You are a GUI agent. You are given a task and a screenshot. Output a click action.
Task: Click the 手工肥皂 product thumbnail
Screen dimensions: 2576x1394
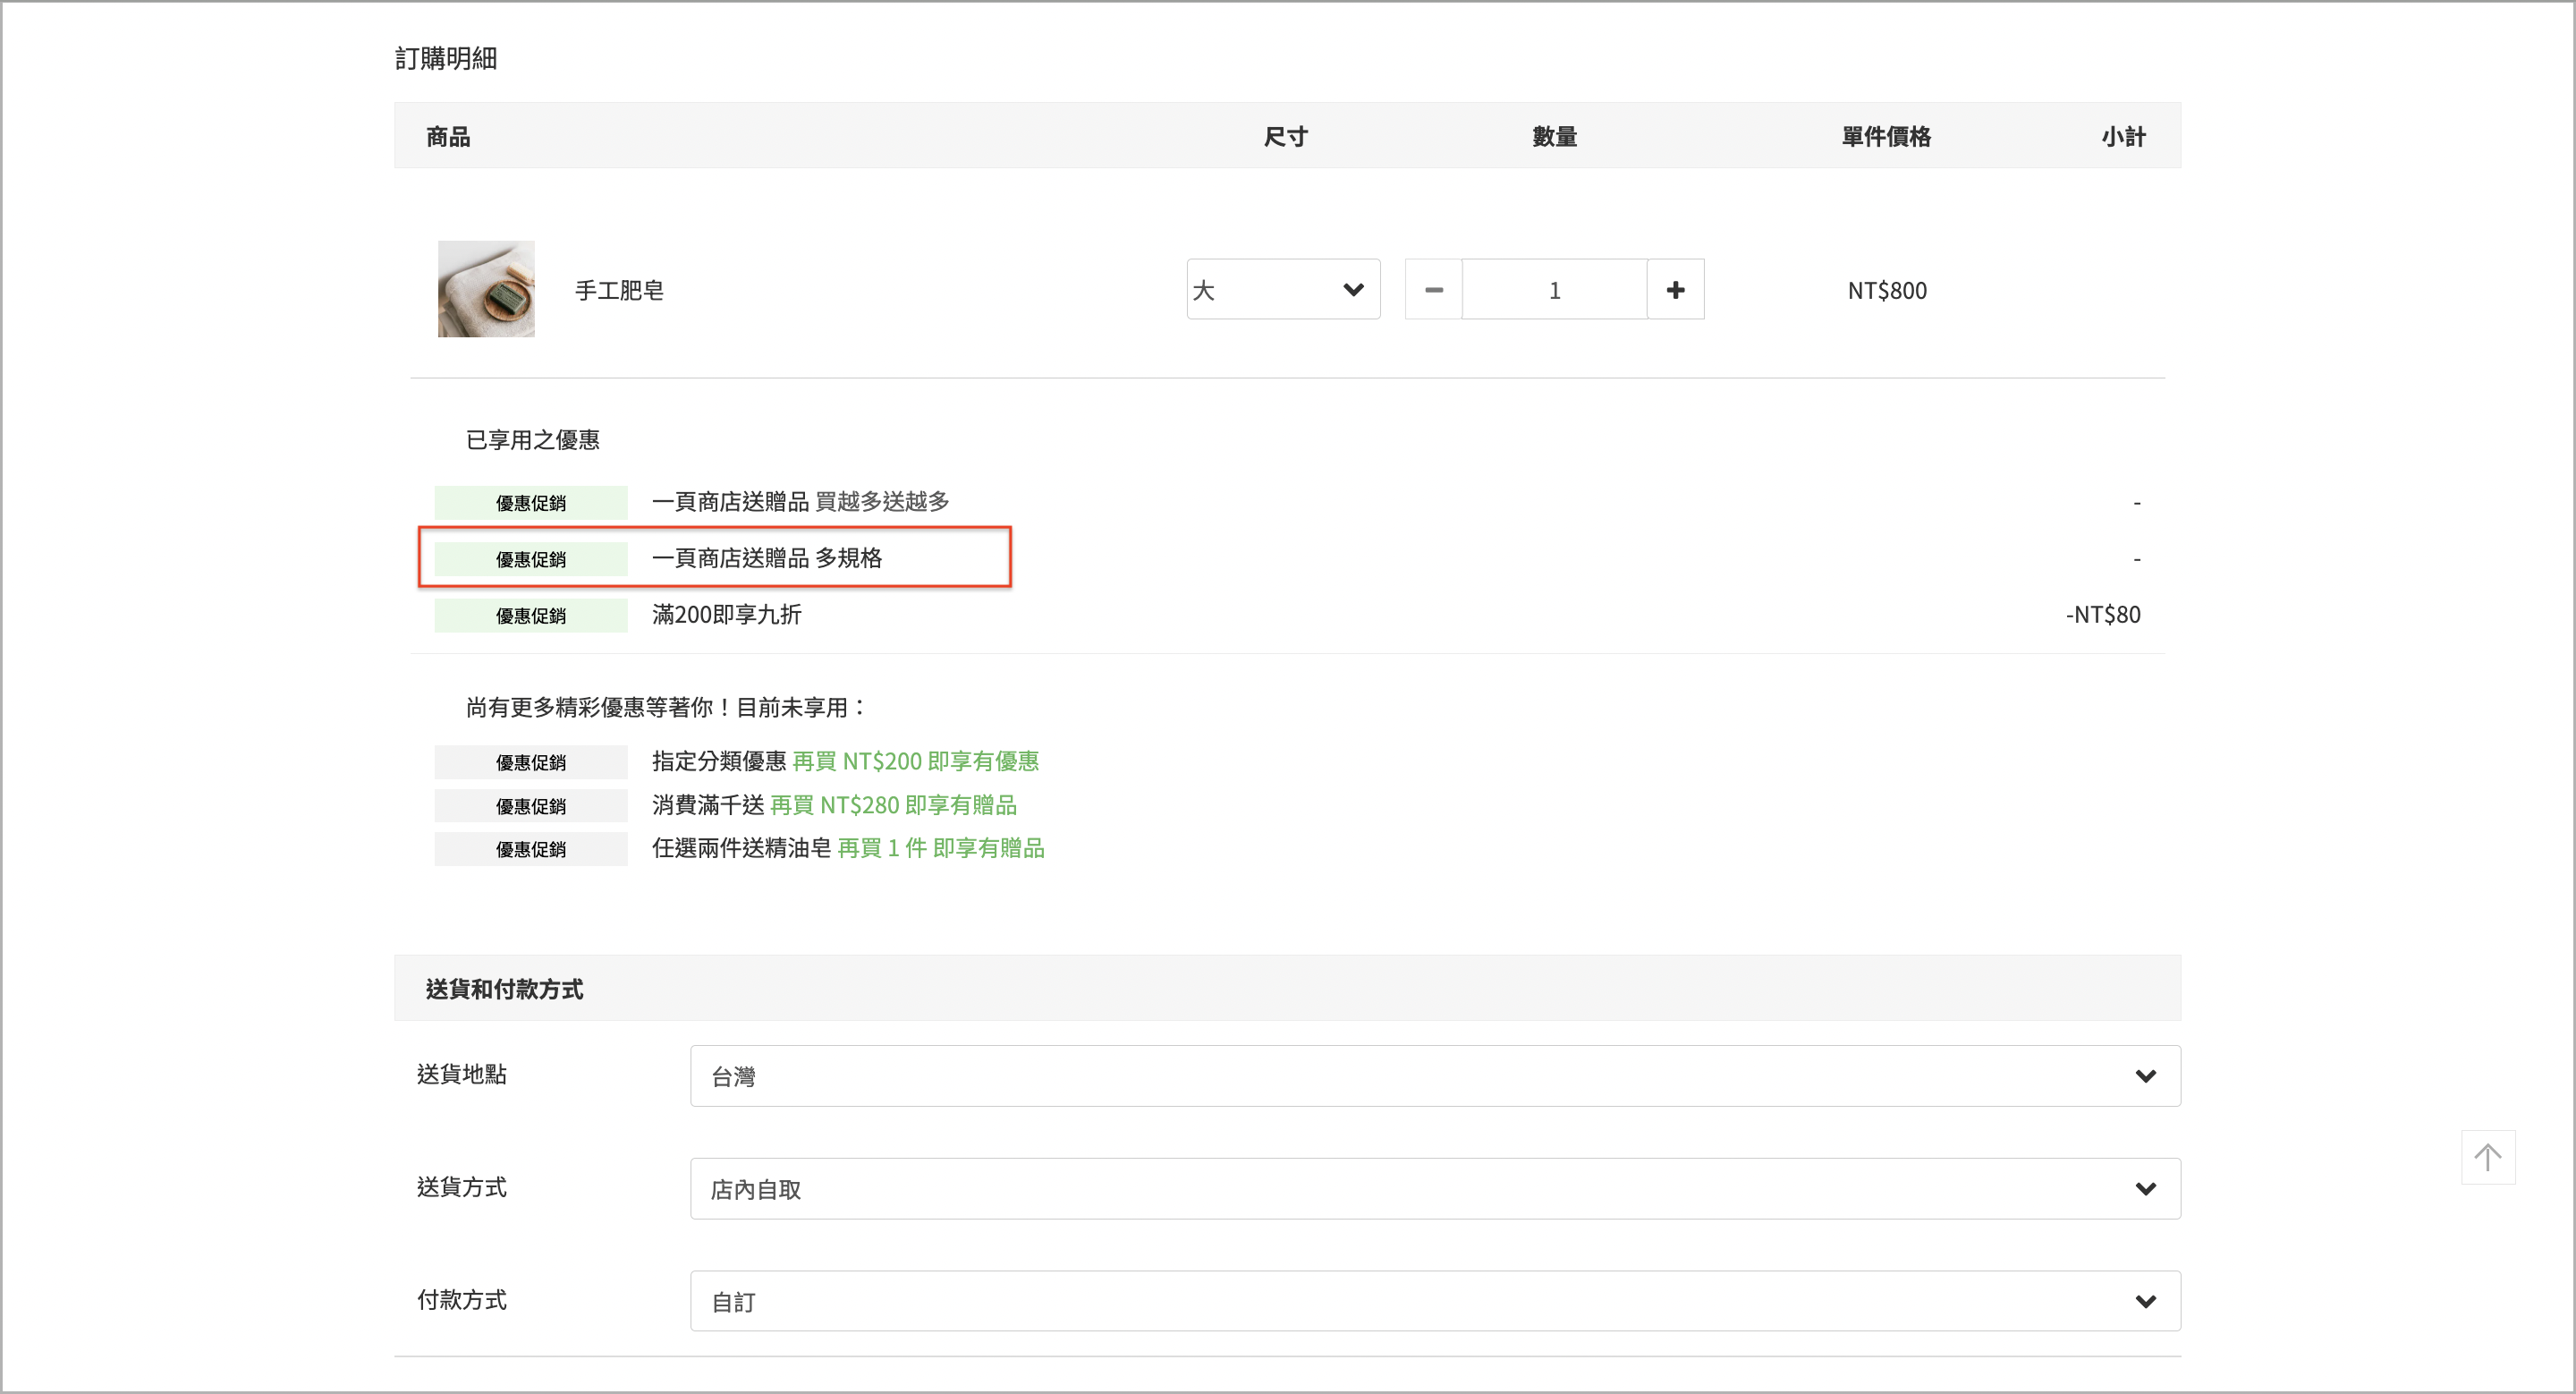tap(486, 289)
